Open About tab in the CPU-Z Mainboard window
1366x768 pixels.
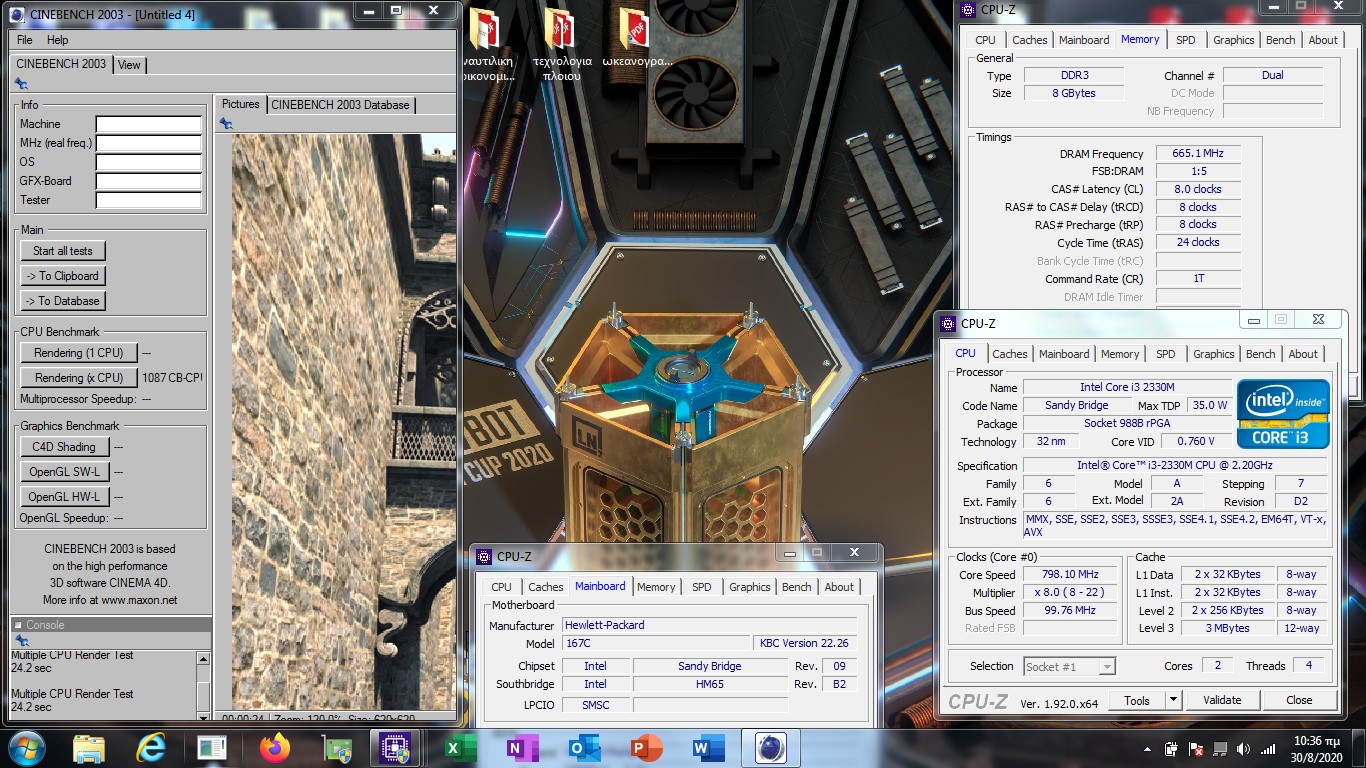(x=839, y=587)
